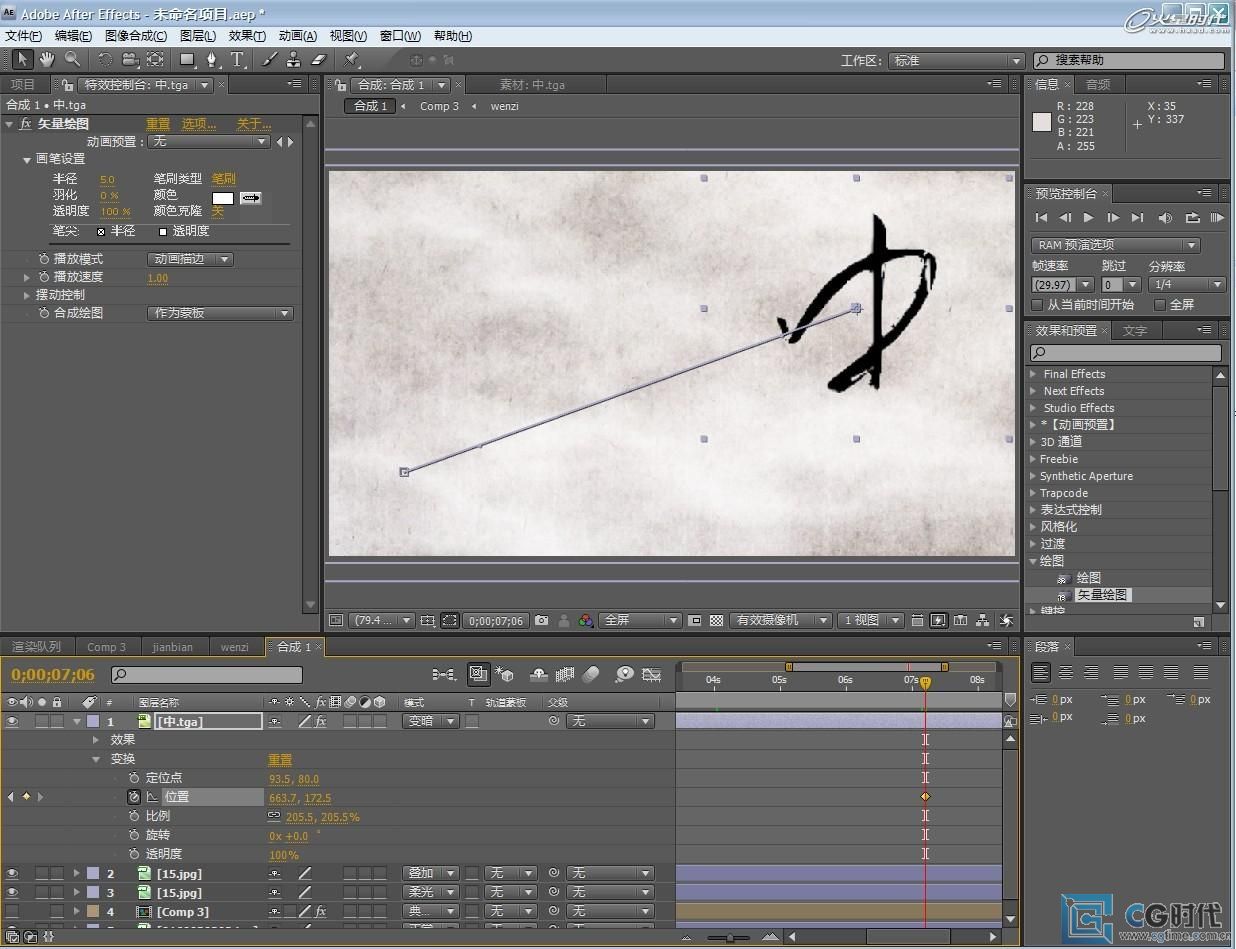
Task: Click the timeline zoom slider
Action: tap(731, 937)
